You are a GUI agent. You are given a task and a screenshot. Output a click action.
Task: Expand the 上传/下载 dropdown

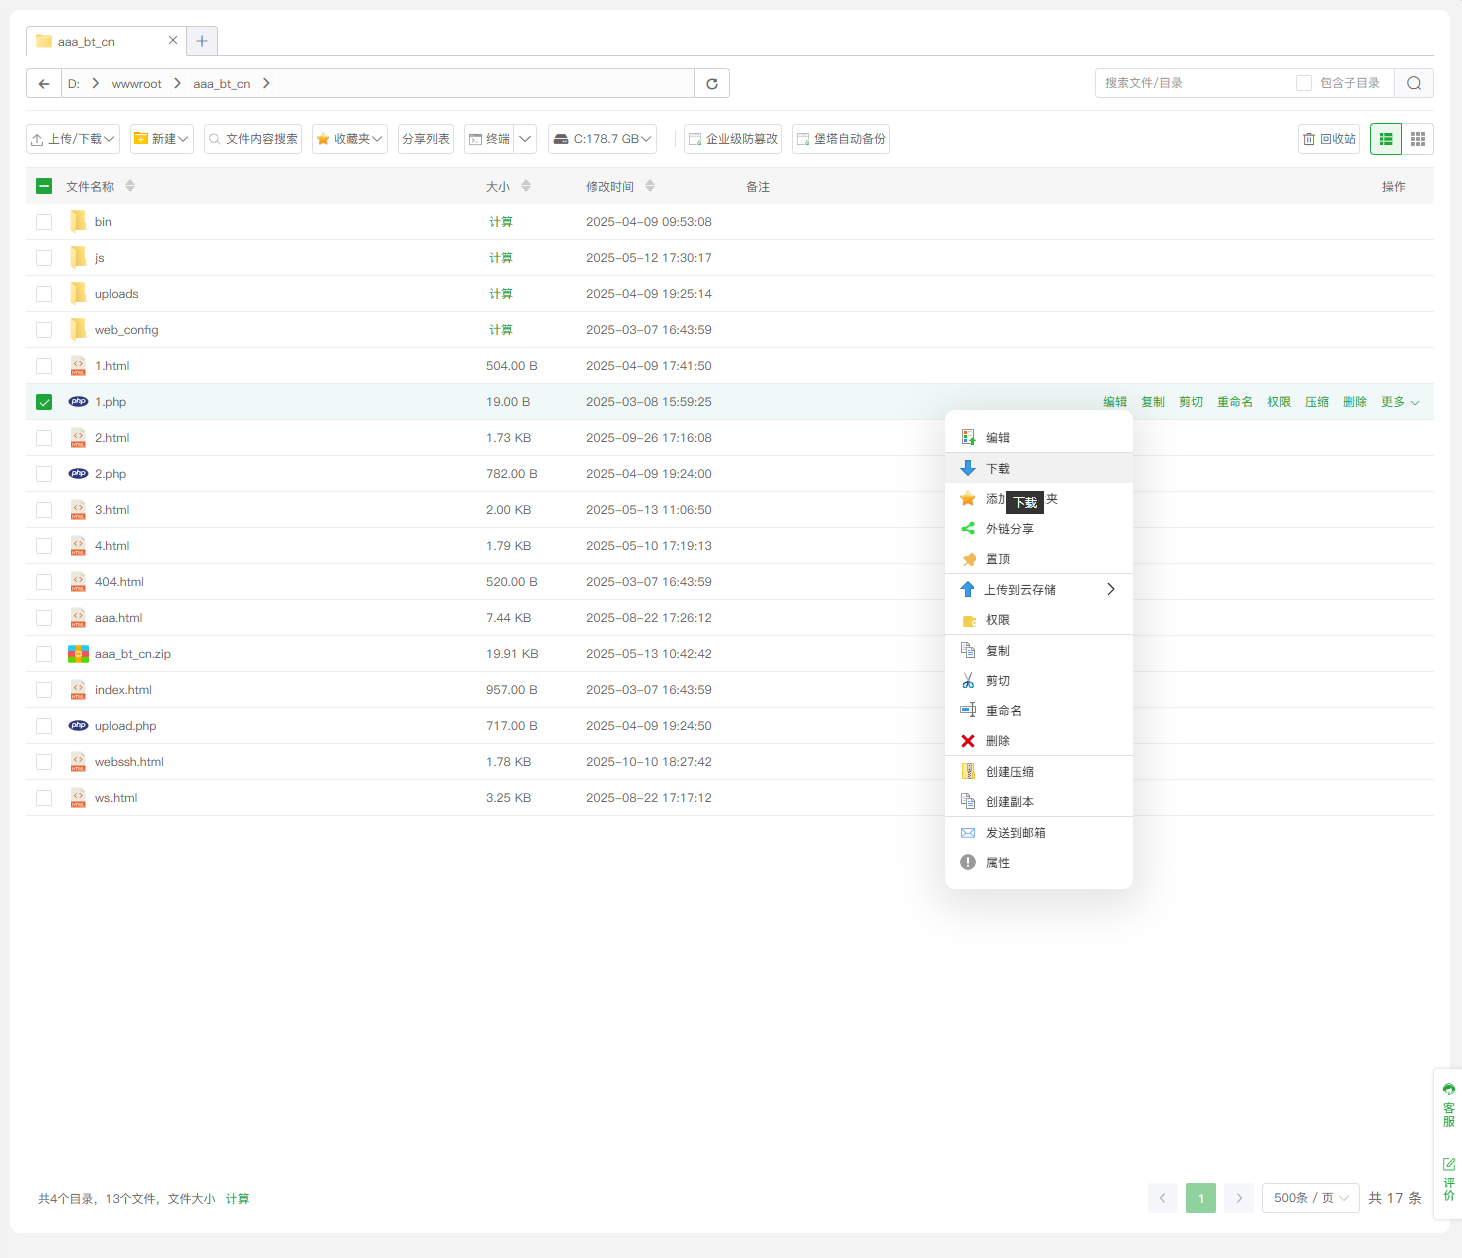(73, 139)
